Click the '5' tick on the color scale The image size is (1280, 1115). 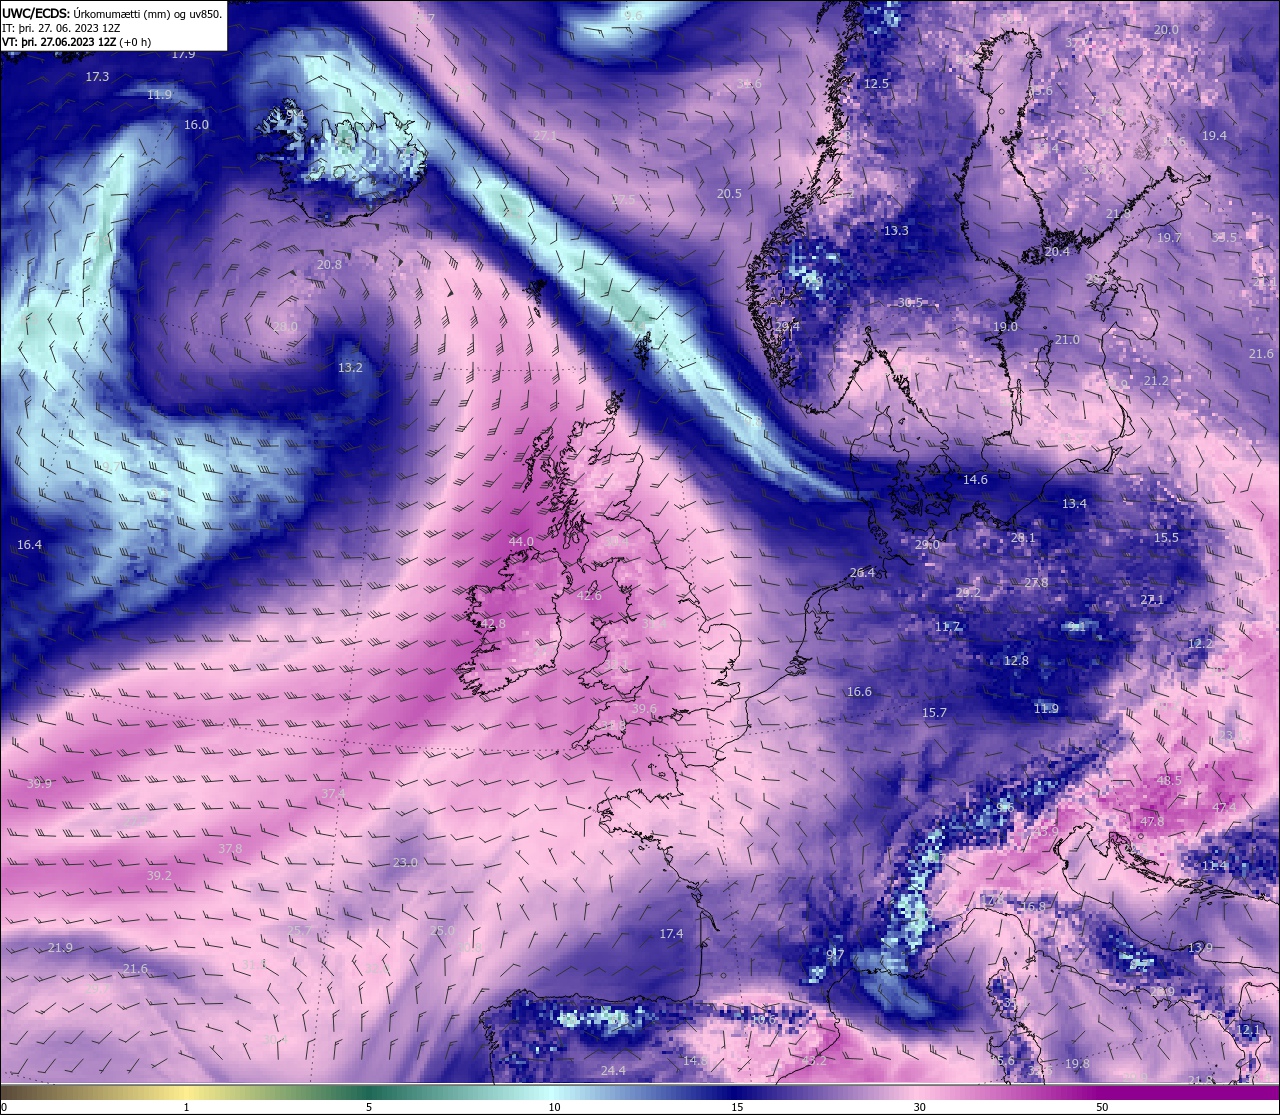click(x=369, y=1107)
